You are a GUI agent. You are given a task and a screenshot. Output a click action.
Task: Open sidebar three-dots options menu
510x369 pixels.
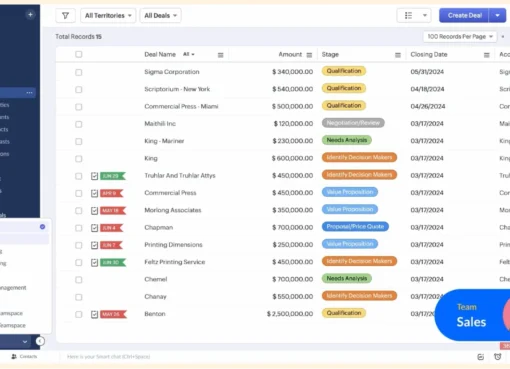point(29,93)
